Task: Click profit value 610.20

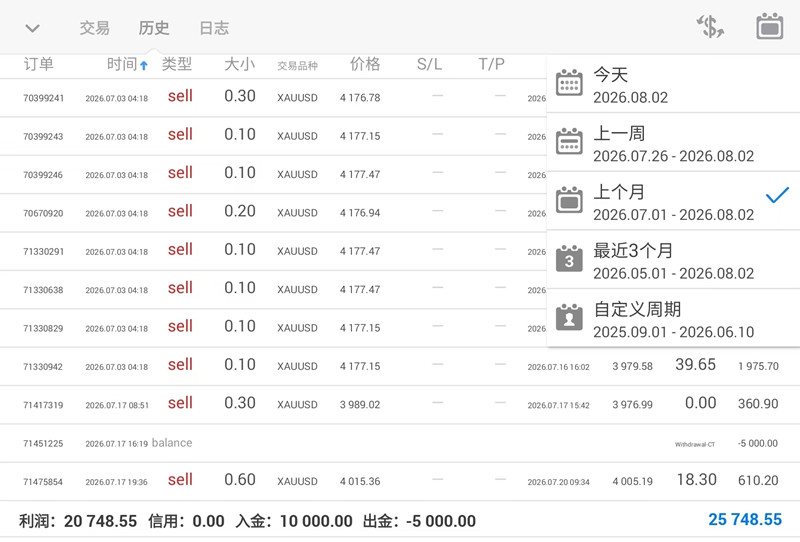Action: (758, 480)
